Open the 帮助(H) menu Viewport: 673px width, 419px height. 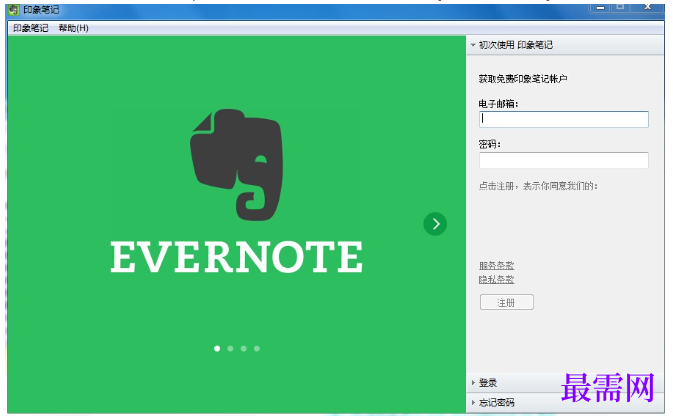click(73, 28)
